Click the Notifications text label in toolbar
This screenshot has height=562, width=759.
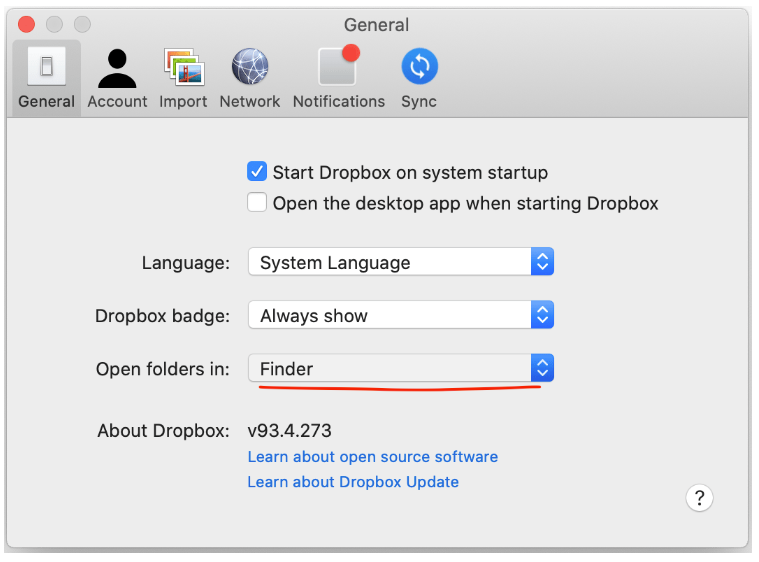[x=338, y=101]
